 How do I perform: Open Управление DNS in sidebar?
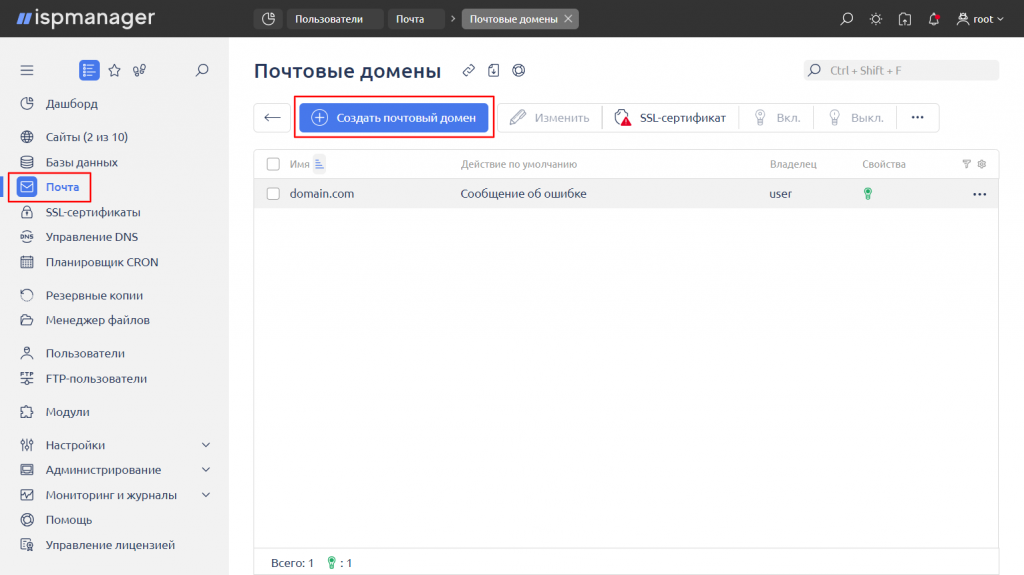coord(91,237)
